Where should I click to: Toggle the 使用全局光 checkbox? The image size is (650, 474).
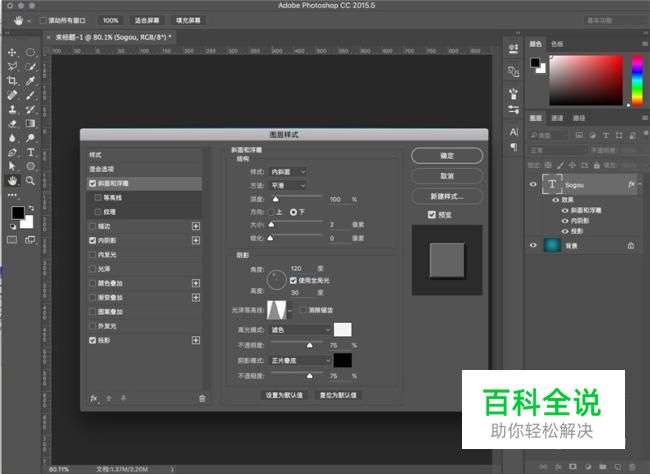pyautogui.click(x=293, y=280)
